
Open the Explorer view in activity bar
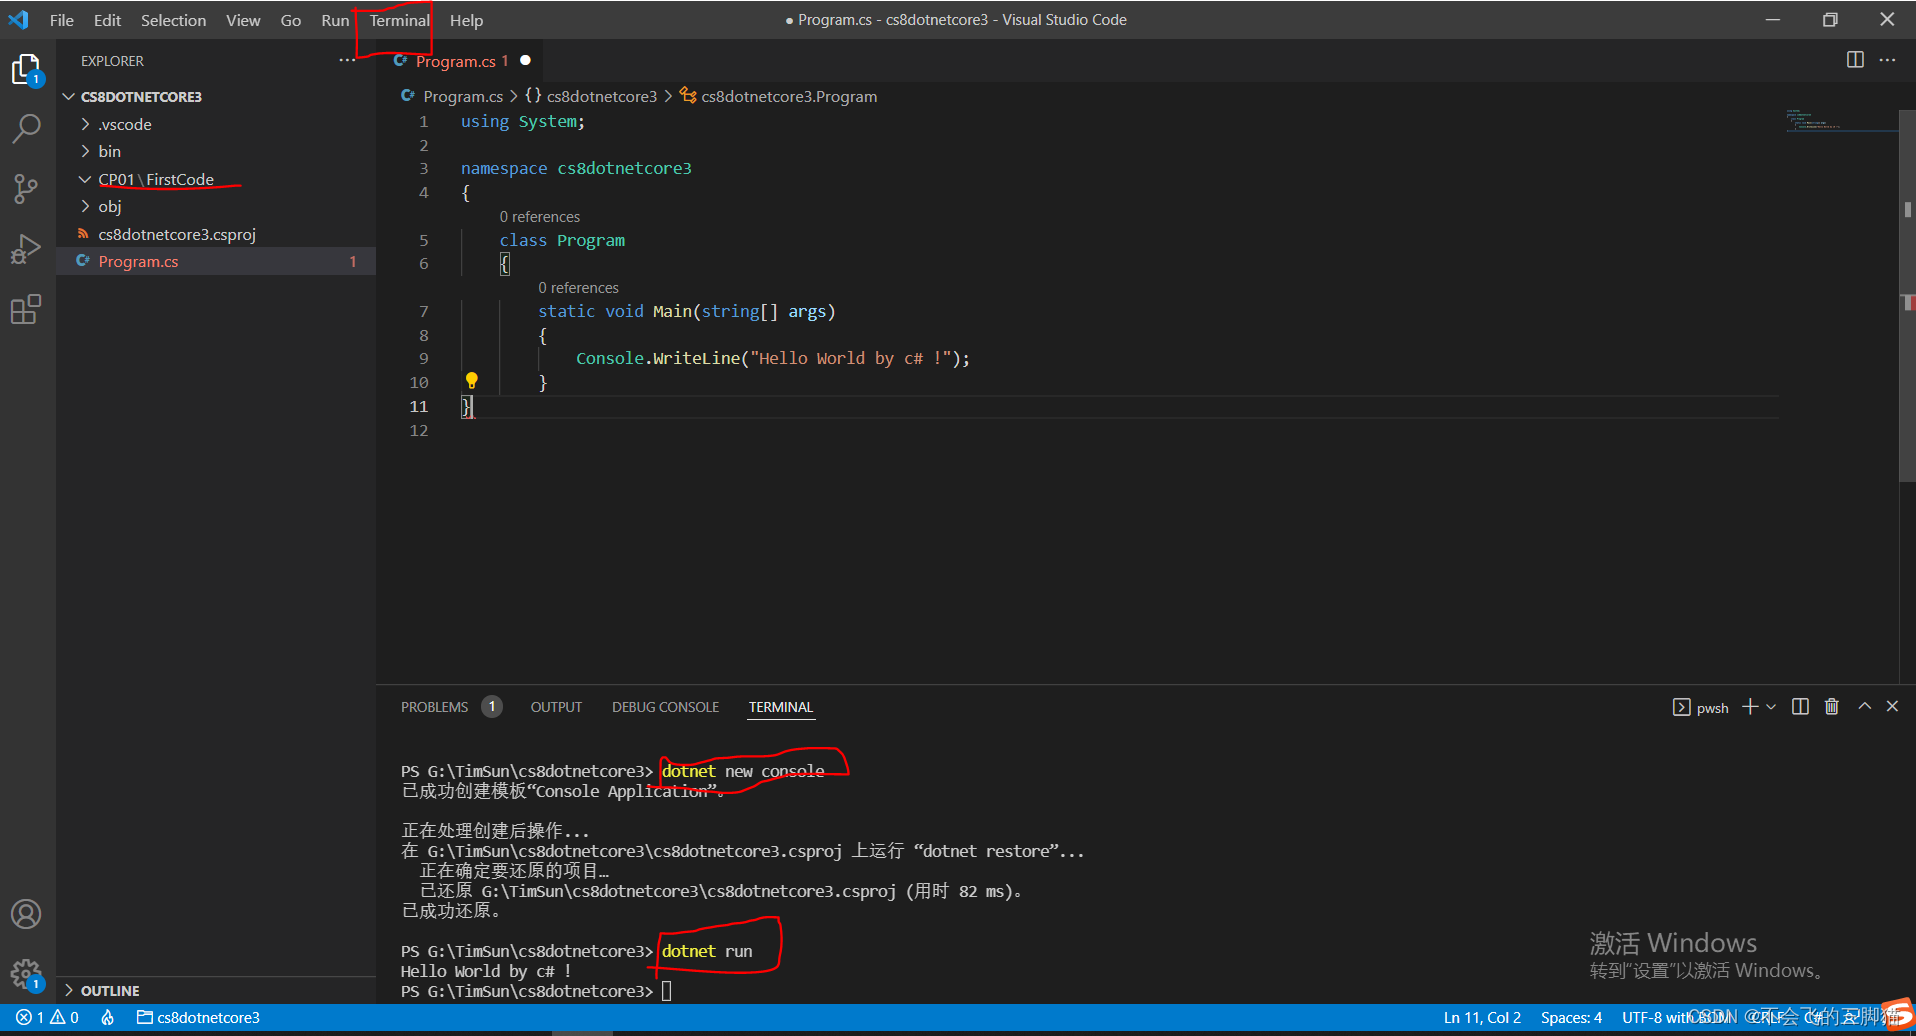(26, 70)
